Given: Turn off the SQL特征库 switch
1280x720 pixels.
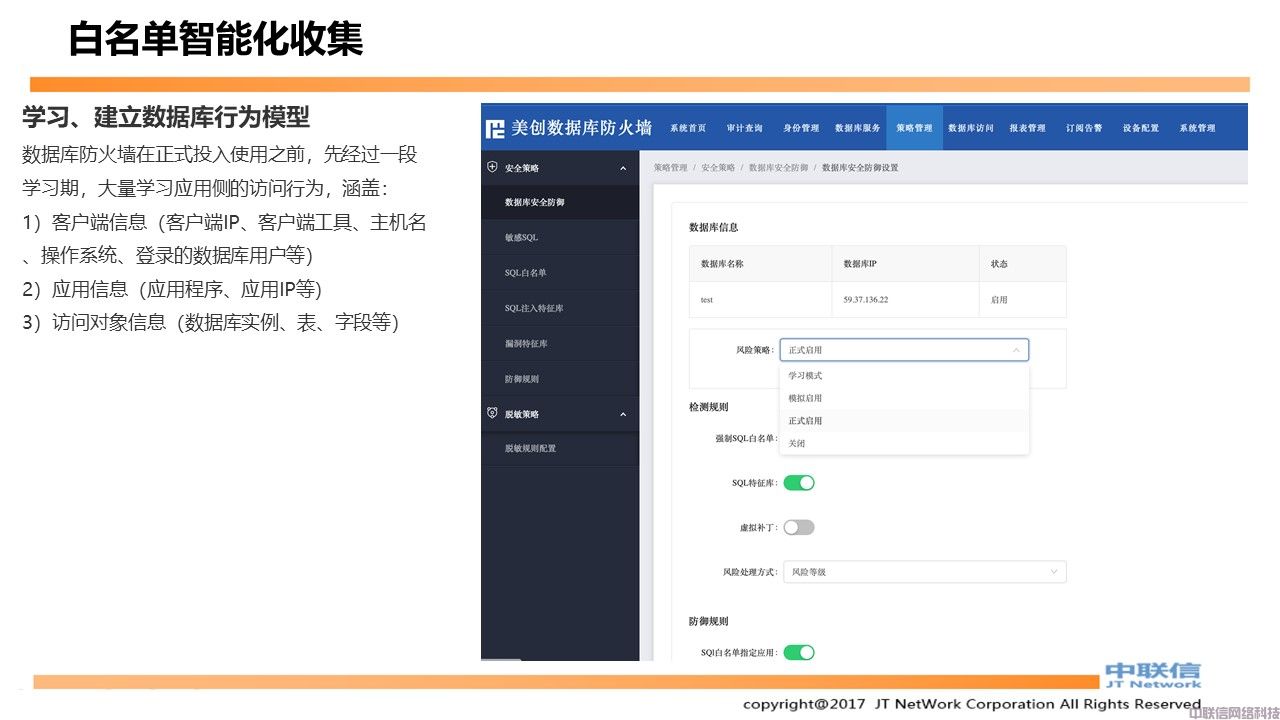Looking at the screenshot, I should 799,483.
